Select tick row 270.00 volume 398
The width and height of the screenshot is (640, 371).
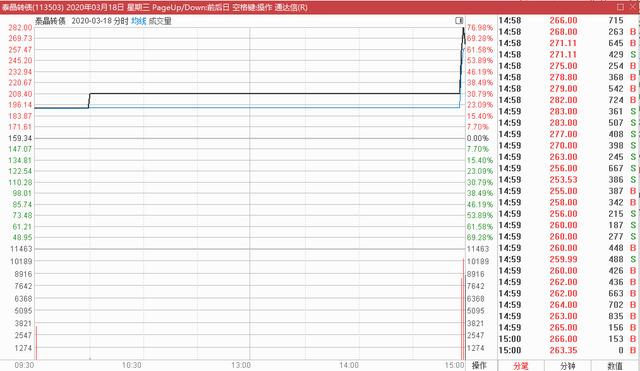[x=568, y=146]
